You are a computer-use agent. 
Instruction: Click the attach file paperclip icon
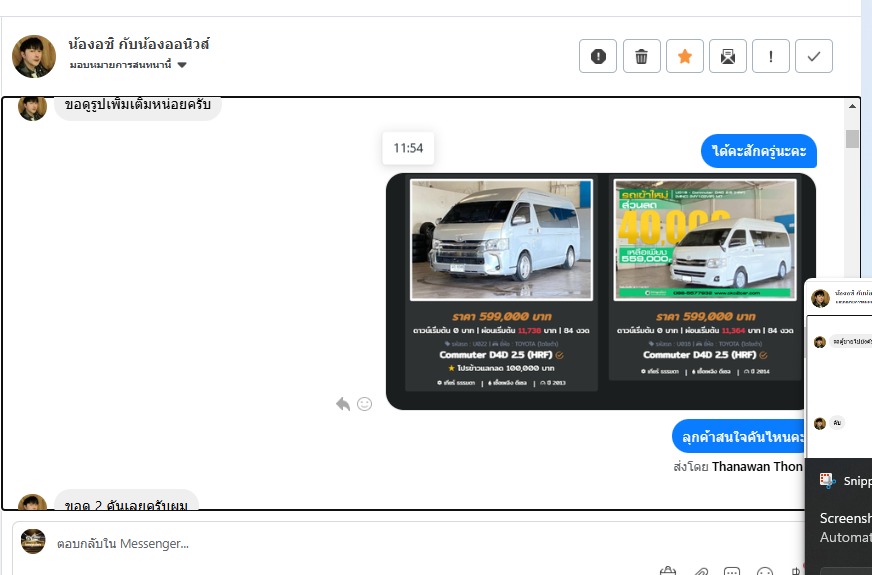701,571
